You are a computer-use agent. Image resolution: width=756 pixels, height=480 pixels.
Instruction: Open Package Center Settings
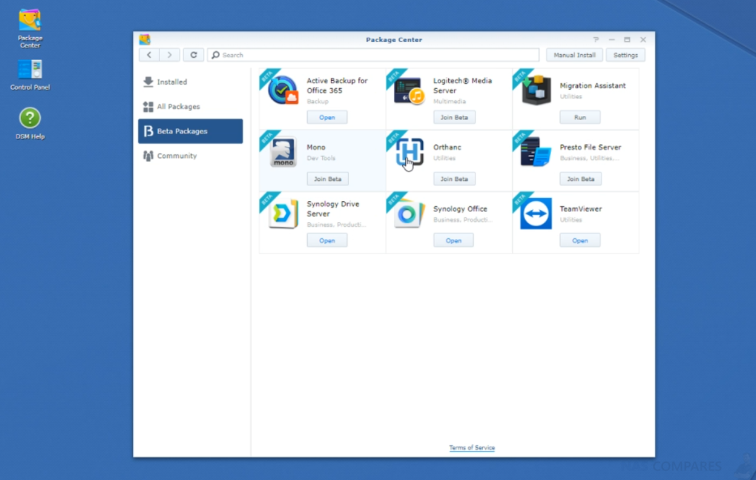tap(625, 55)
